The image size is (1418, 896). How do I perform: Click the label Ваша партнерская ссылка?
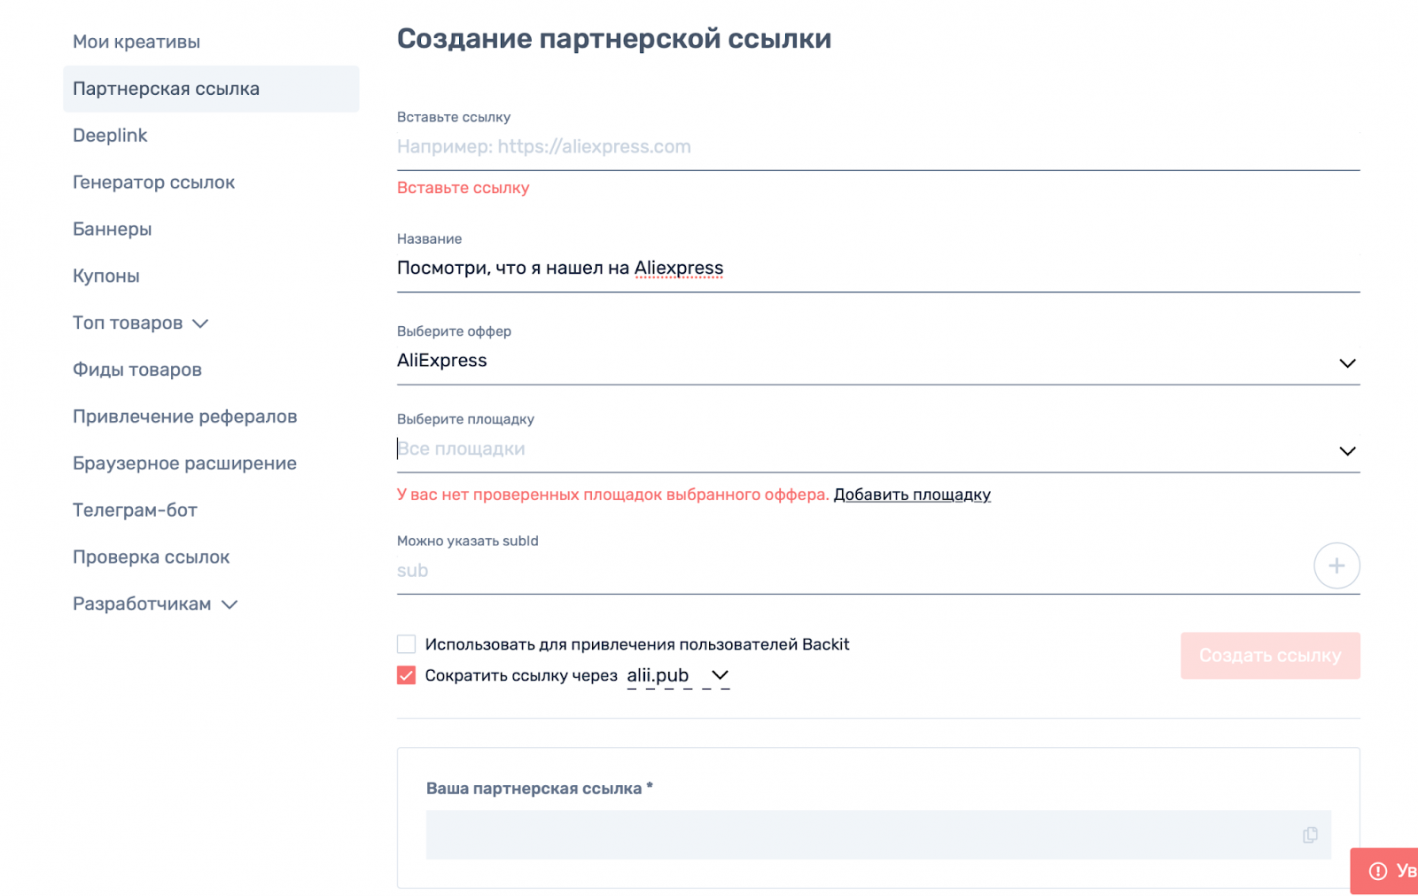(x=539, y=788)
